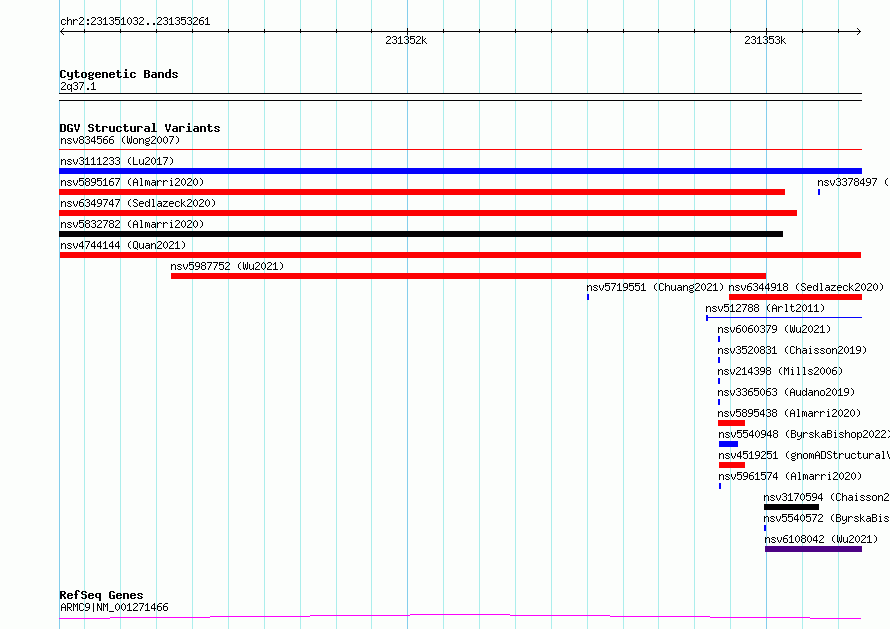Click the DGV Structural Variants heading
The height and width of the screenshot is (629, 890).
(x=140, y=128)
